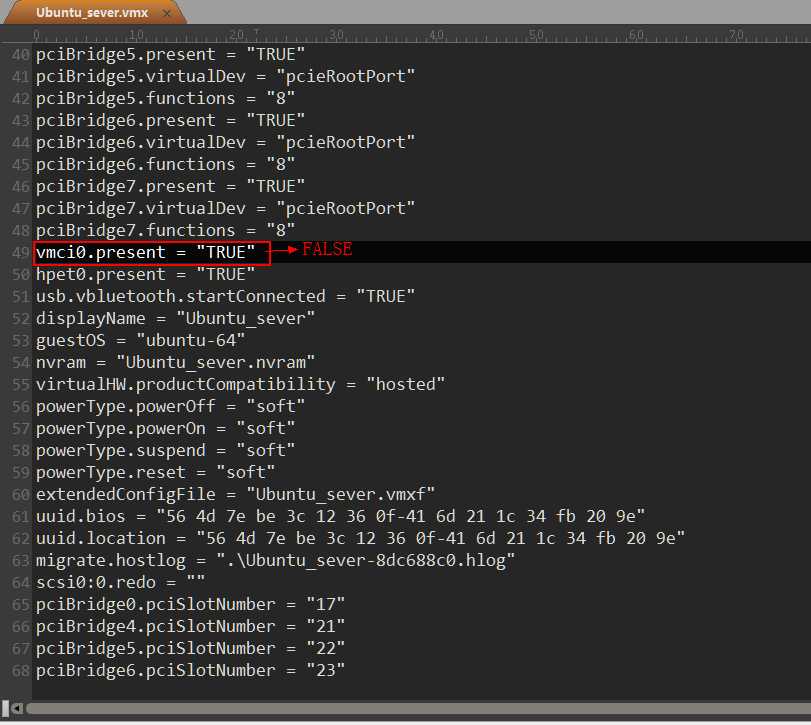The image size is (811, 725).
Task: Click line 41 pciBridge5.virtualDev text
Action: tap(225, 76)
